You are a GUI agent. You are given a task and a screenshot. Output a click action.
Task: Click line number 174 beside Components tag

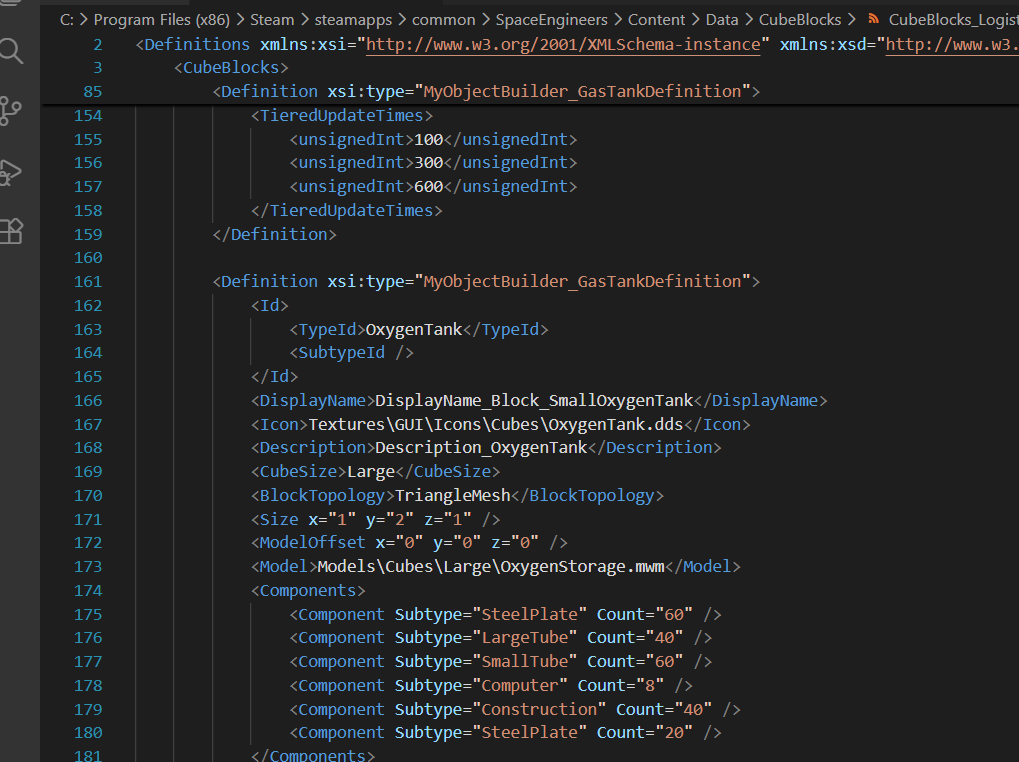tap(88, 590)
